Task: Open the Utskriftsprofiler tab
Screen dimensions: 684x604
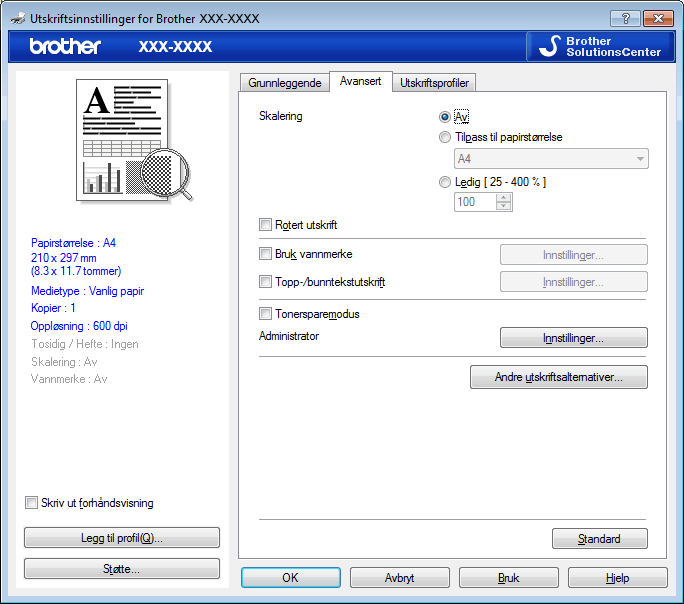Action: point(433,83)
